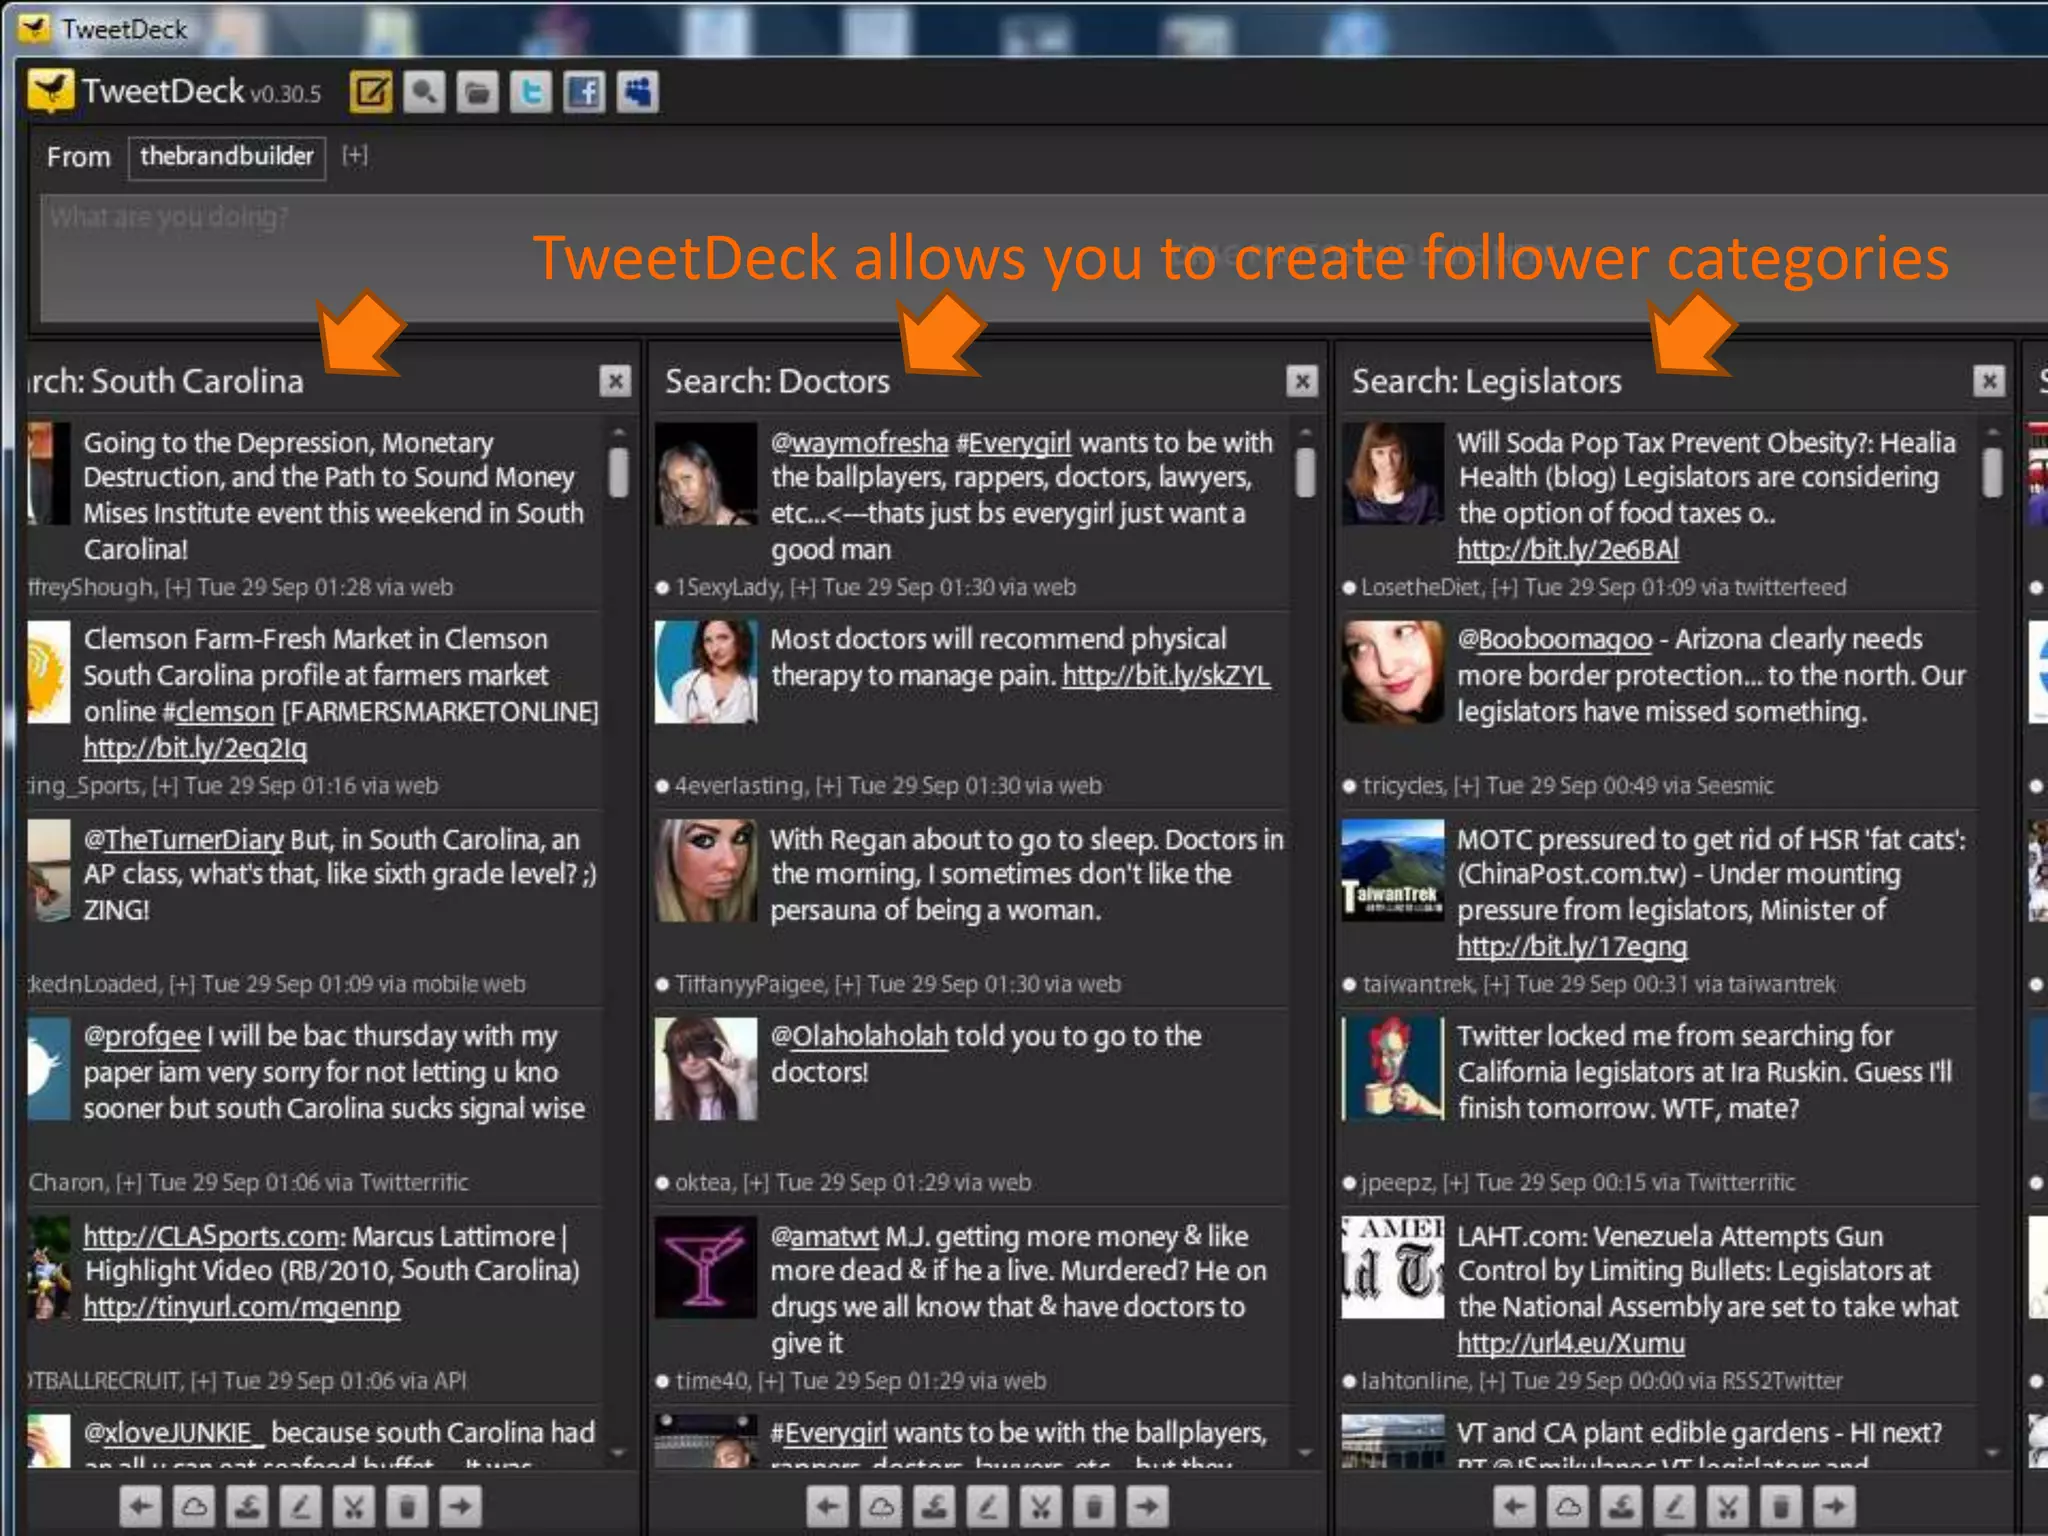Click scissors filter icon under Doctors column
Screen dimensions: 2048x1536
pyautogui.click(x=1040, y=1505)
